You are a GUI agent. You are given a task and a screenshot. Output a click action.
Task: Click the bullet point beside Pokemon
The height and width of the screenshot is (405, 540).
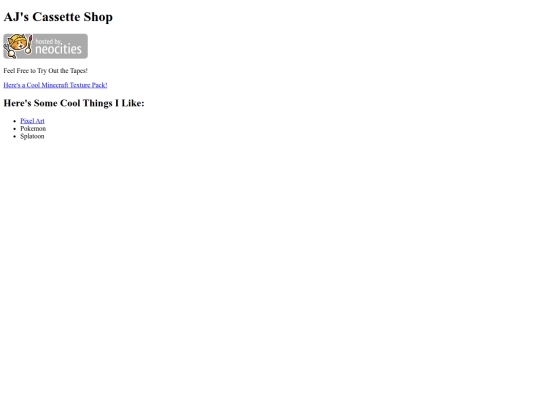click(14, 129)
